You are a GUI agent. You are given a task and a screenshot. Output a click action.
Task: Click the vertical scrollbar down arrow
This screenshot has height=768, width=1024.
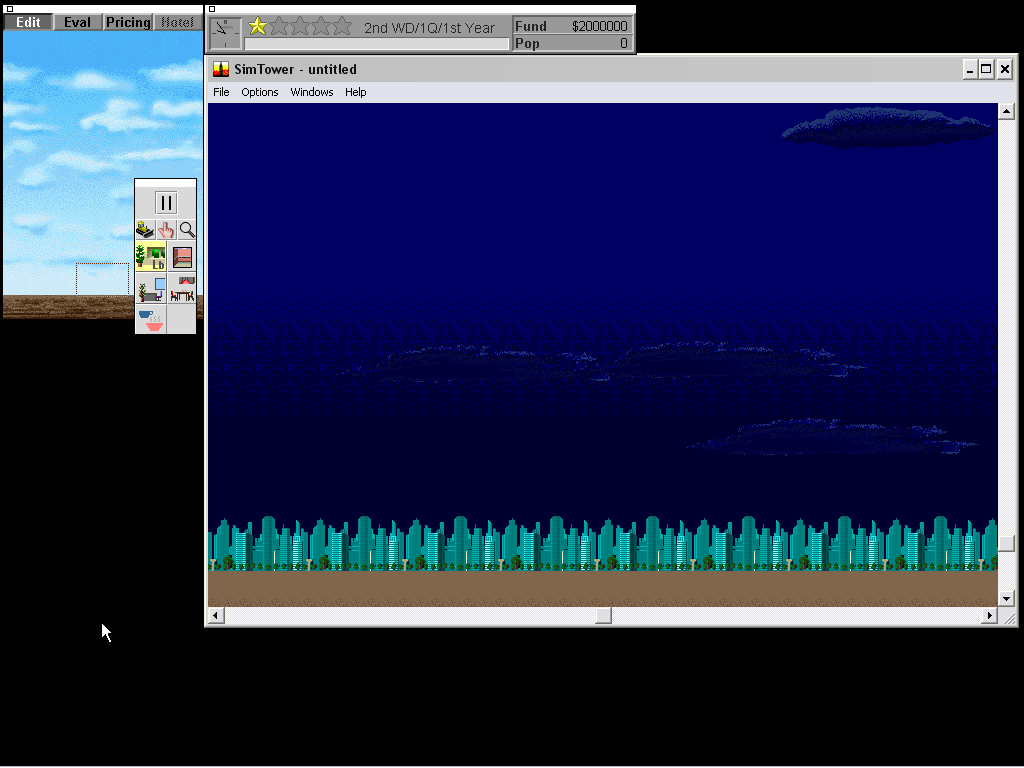[x=1006, y=598]
